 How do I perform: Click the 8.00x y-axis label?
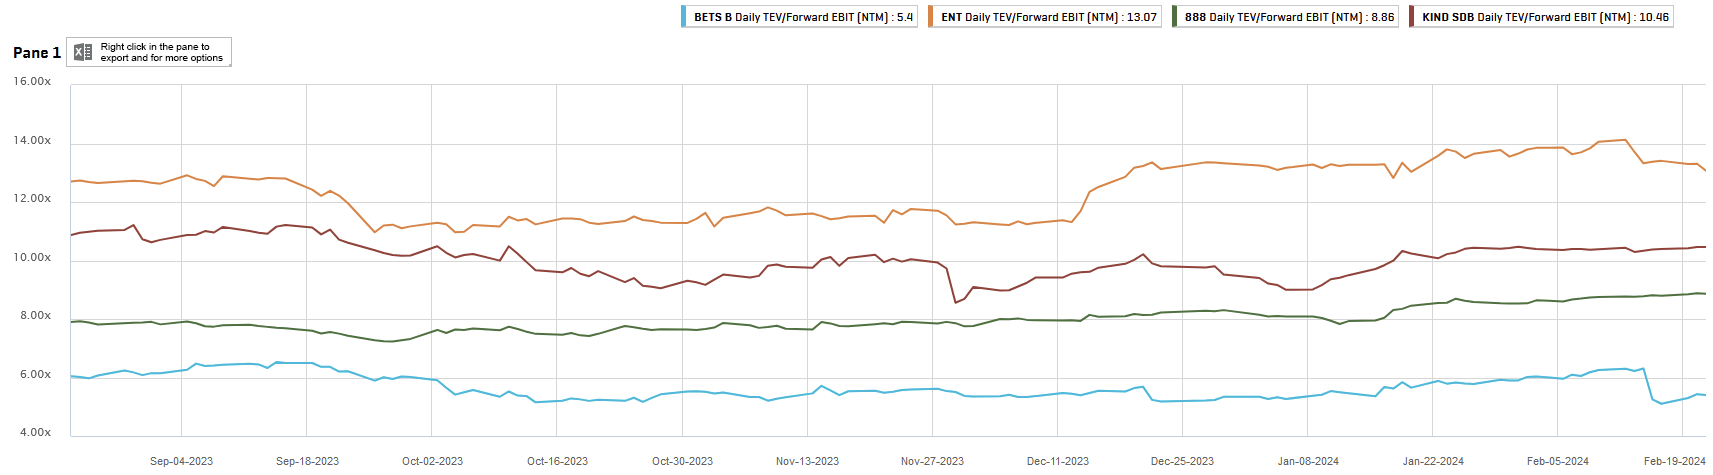[x=35, y=316]
